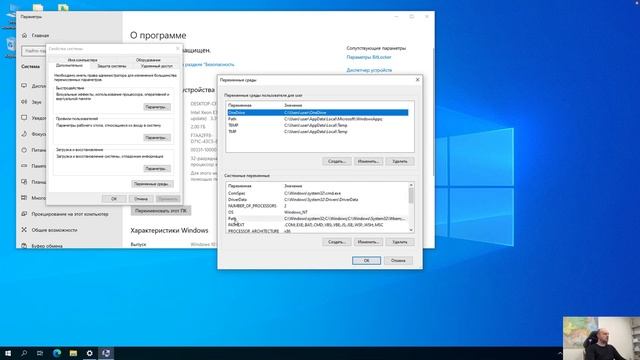This screenshot has height=360, width=640.
Task: Open the Память storage icon in sidebar
Action: (24, 166)
